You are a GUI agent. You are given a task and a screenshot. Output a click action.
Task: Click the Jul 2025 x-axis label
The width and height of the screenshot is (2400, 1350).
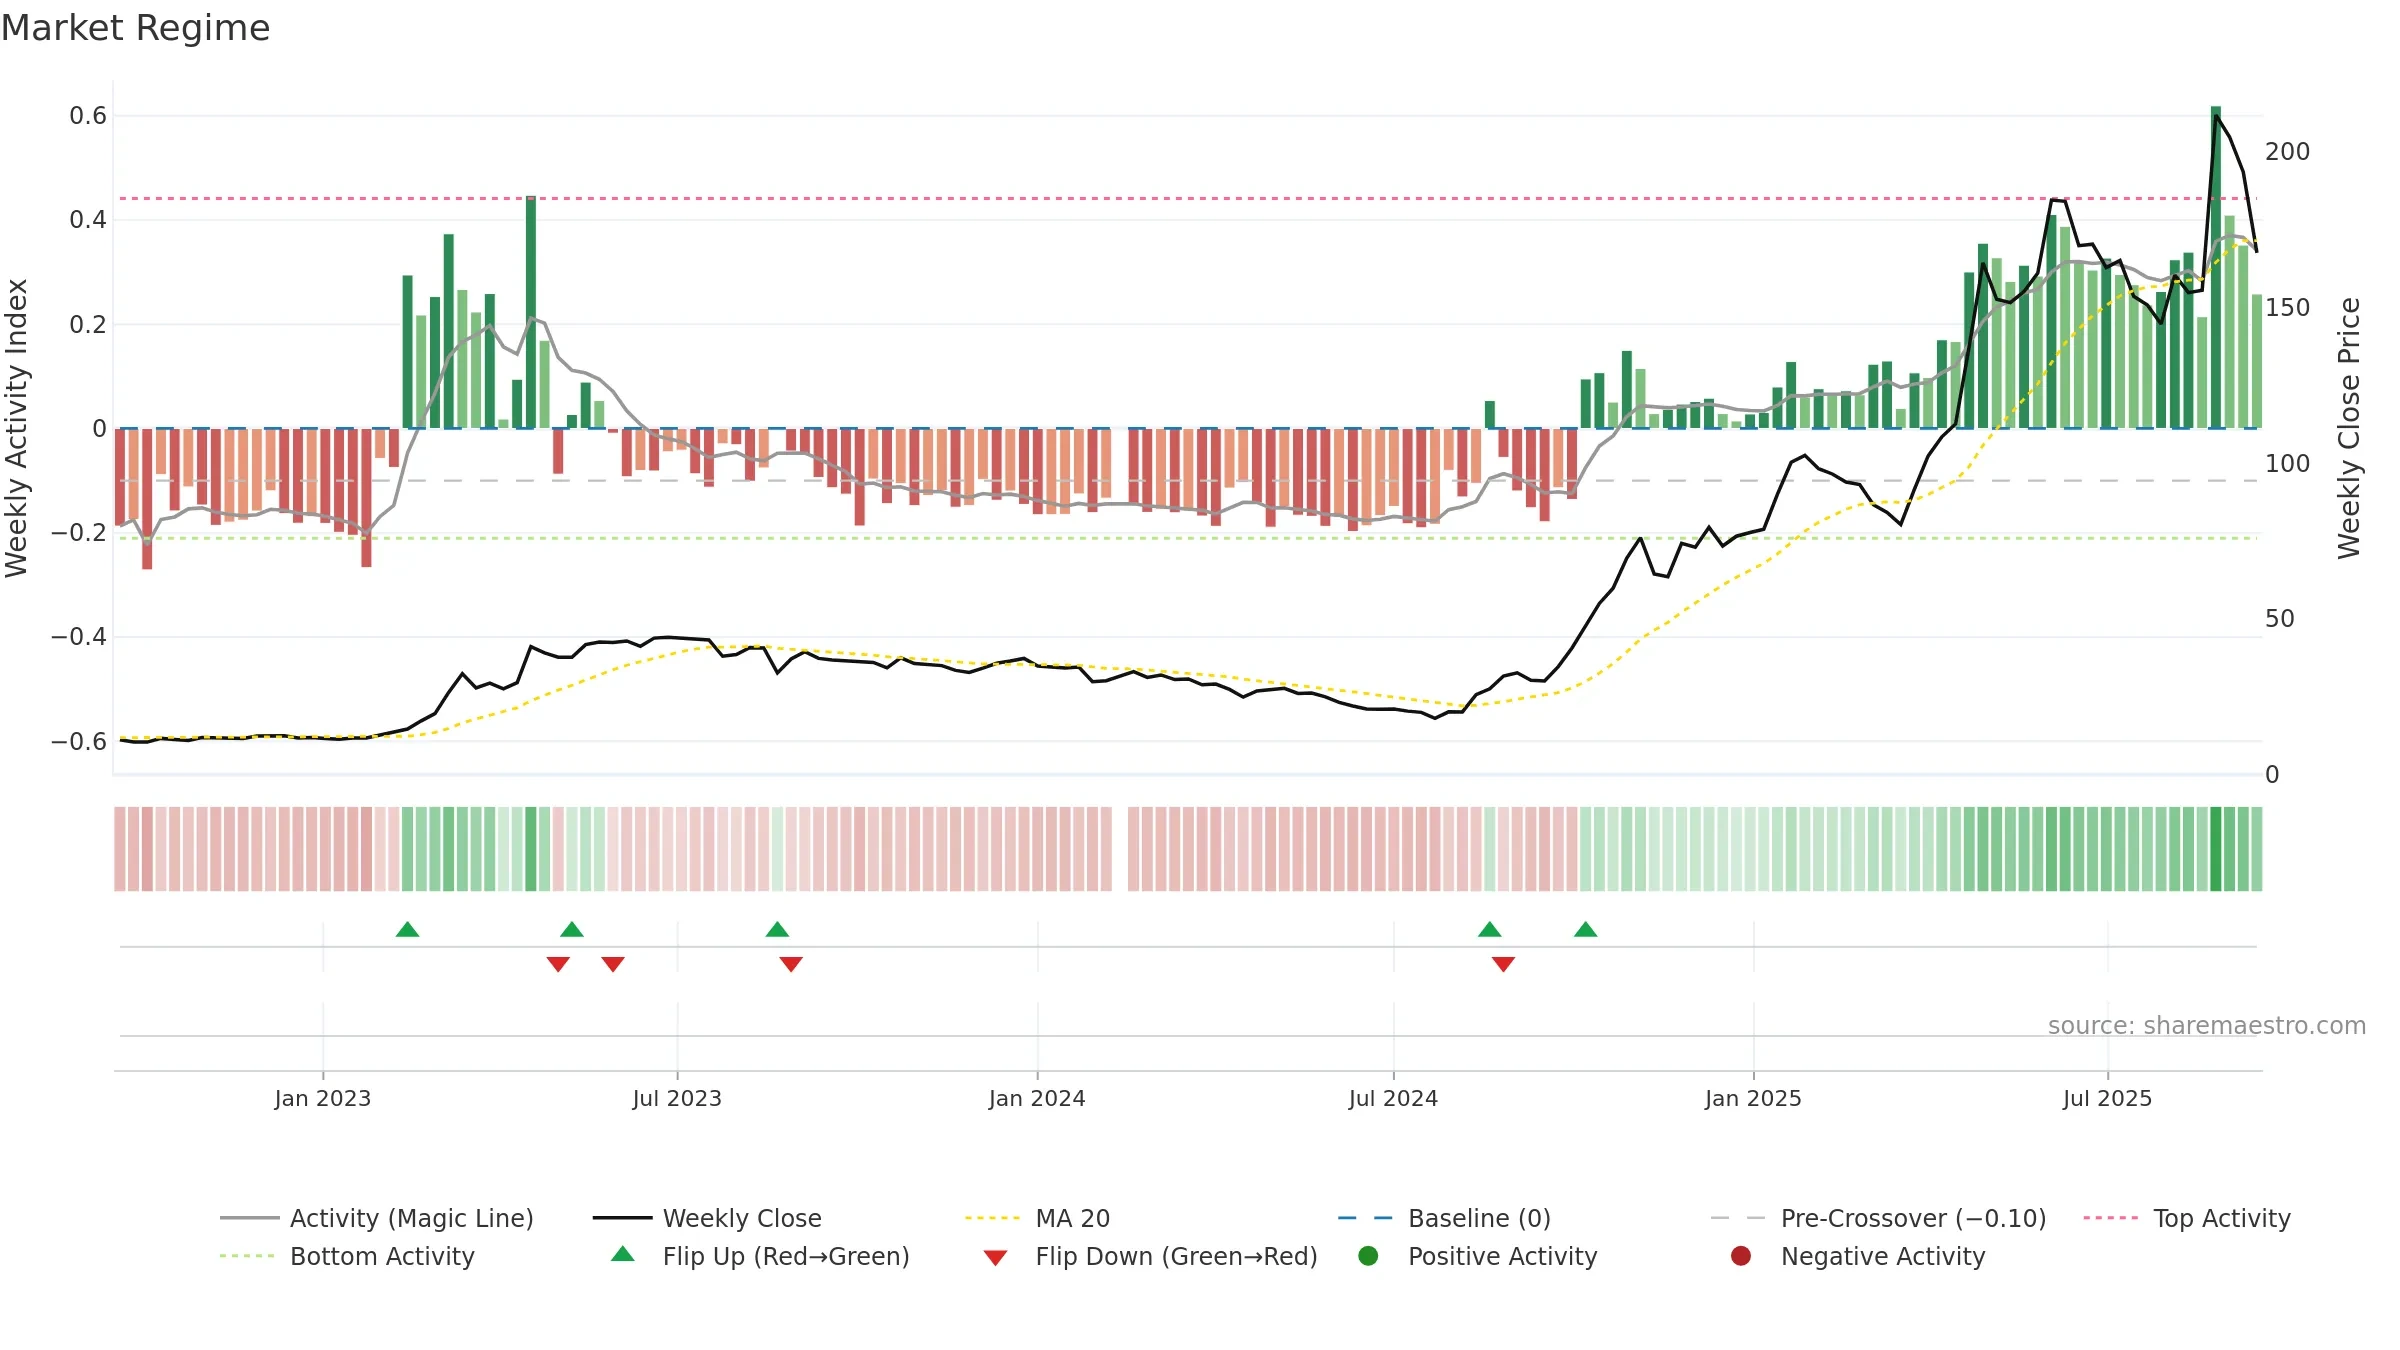click(2107, 1098)
